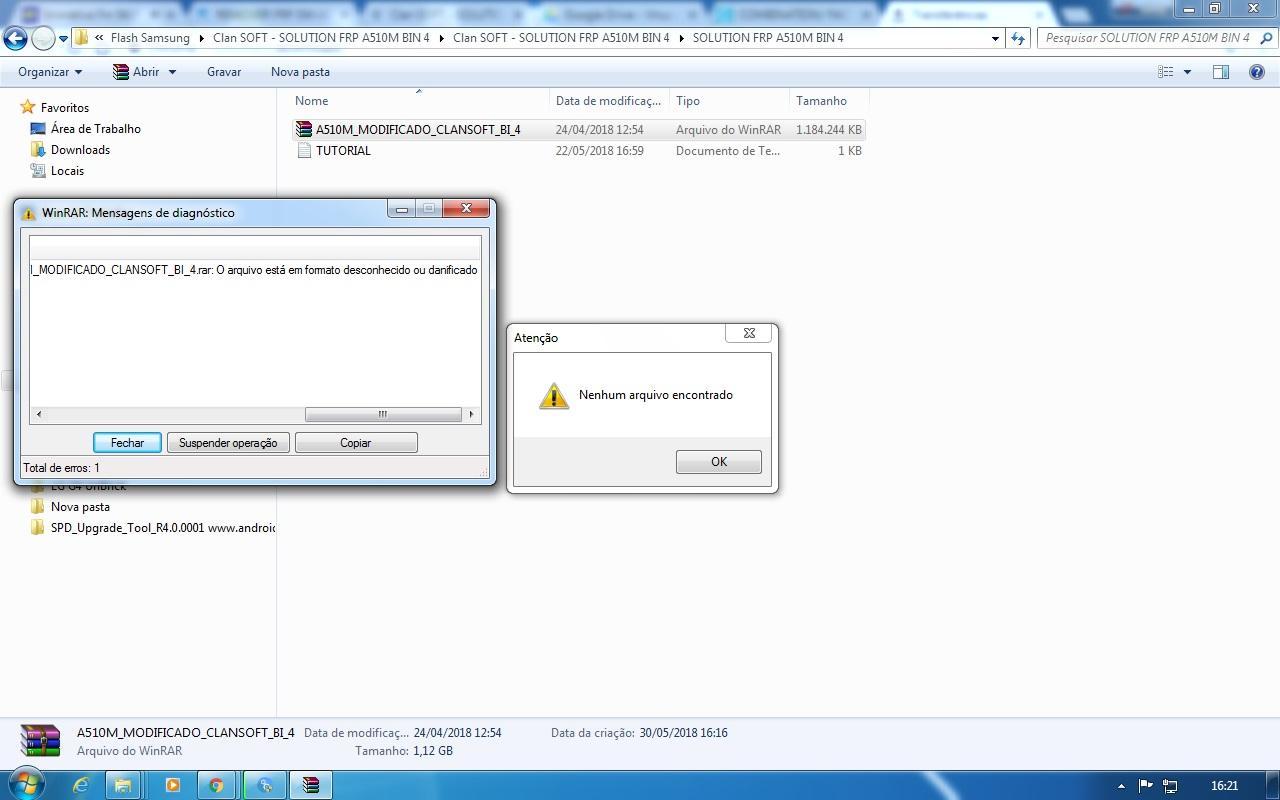The image size is (1280, 800).
Task: Change the view mode icon
Action: click(x=1165, y=72)
